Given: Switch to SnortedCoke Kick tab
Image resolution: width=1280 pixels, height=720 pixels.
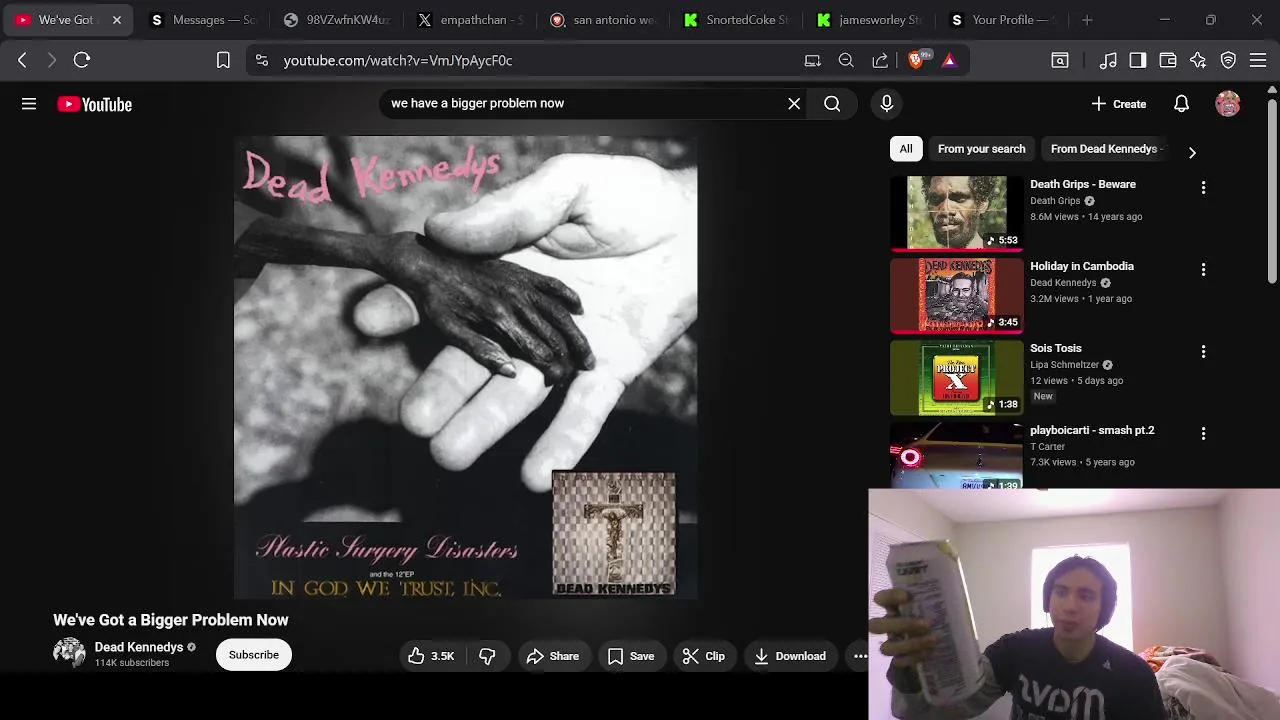Looking at the screenshot, I should [736, 20].
